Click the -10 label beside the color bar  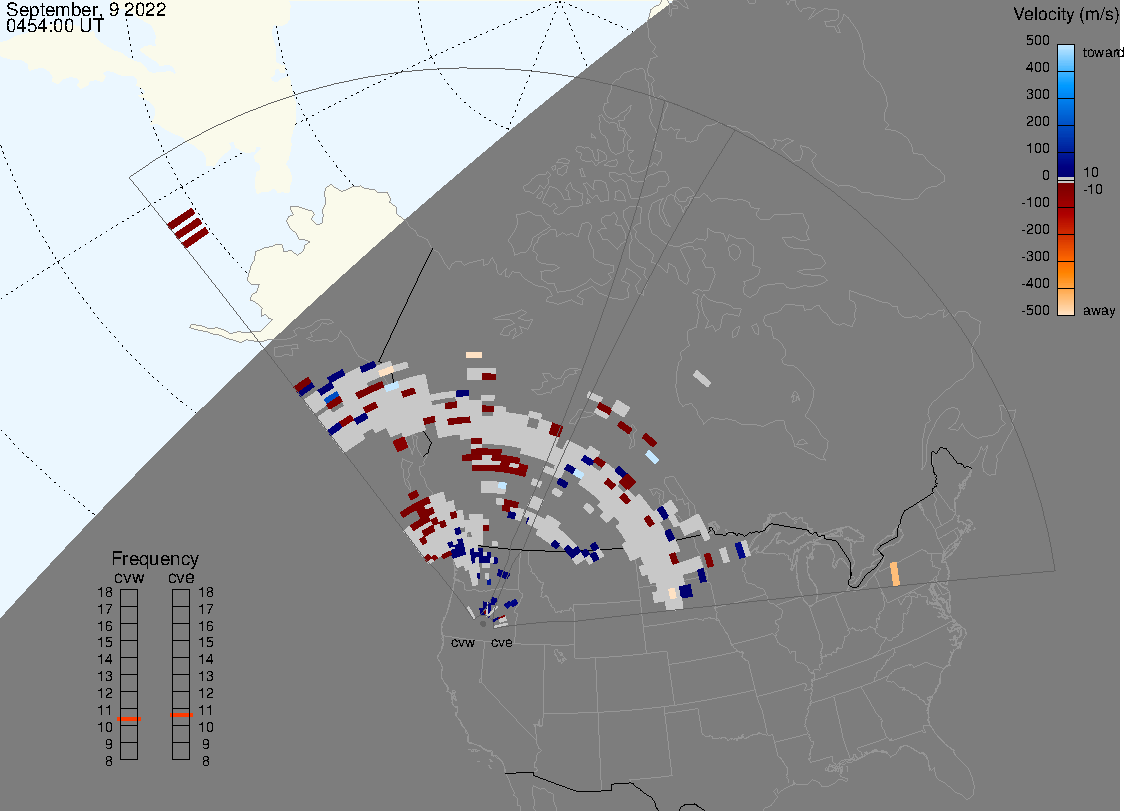pos(1092,189)
